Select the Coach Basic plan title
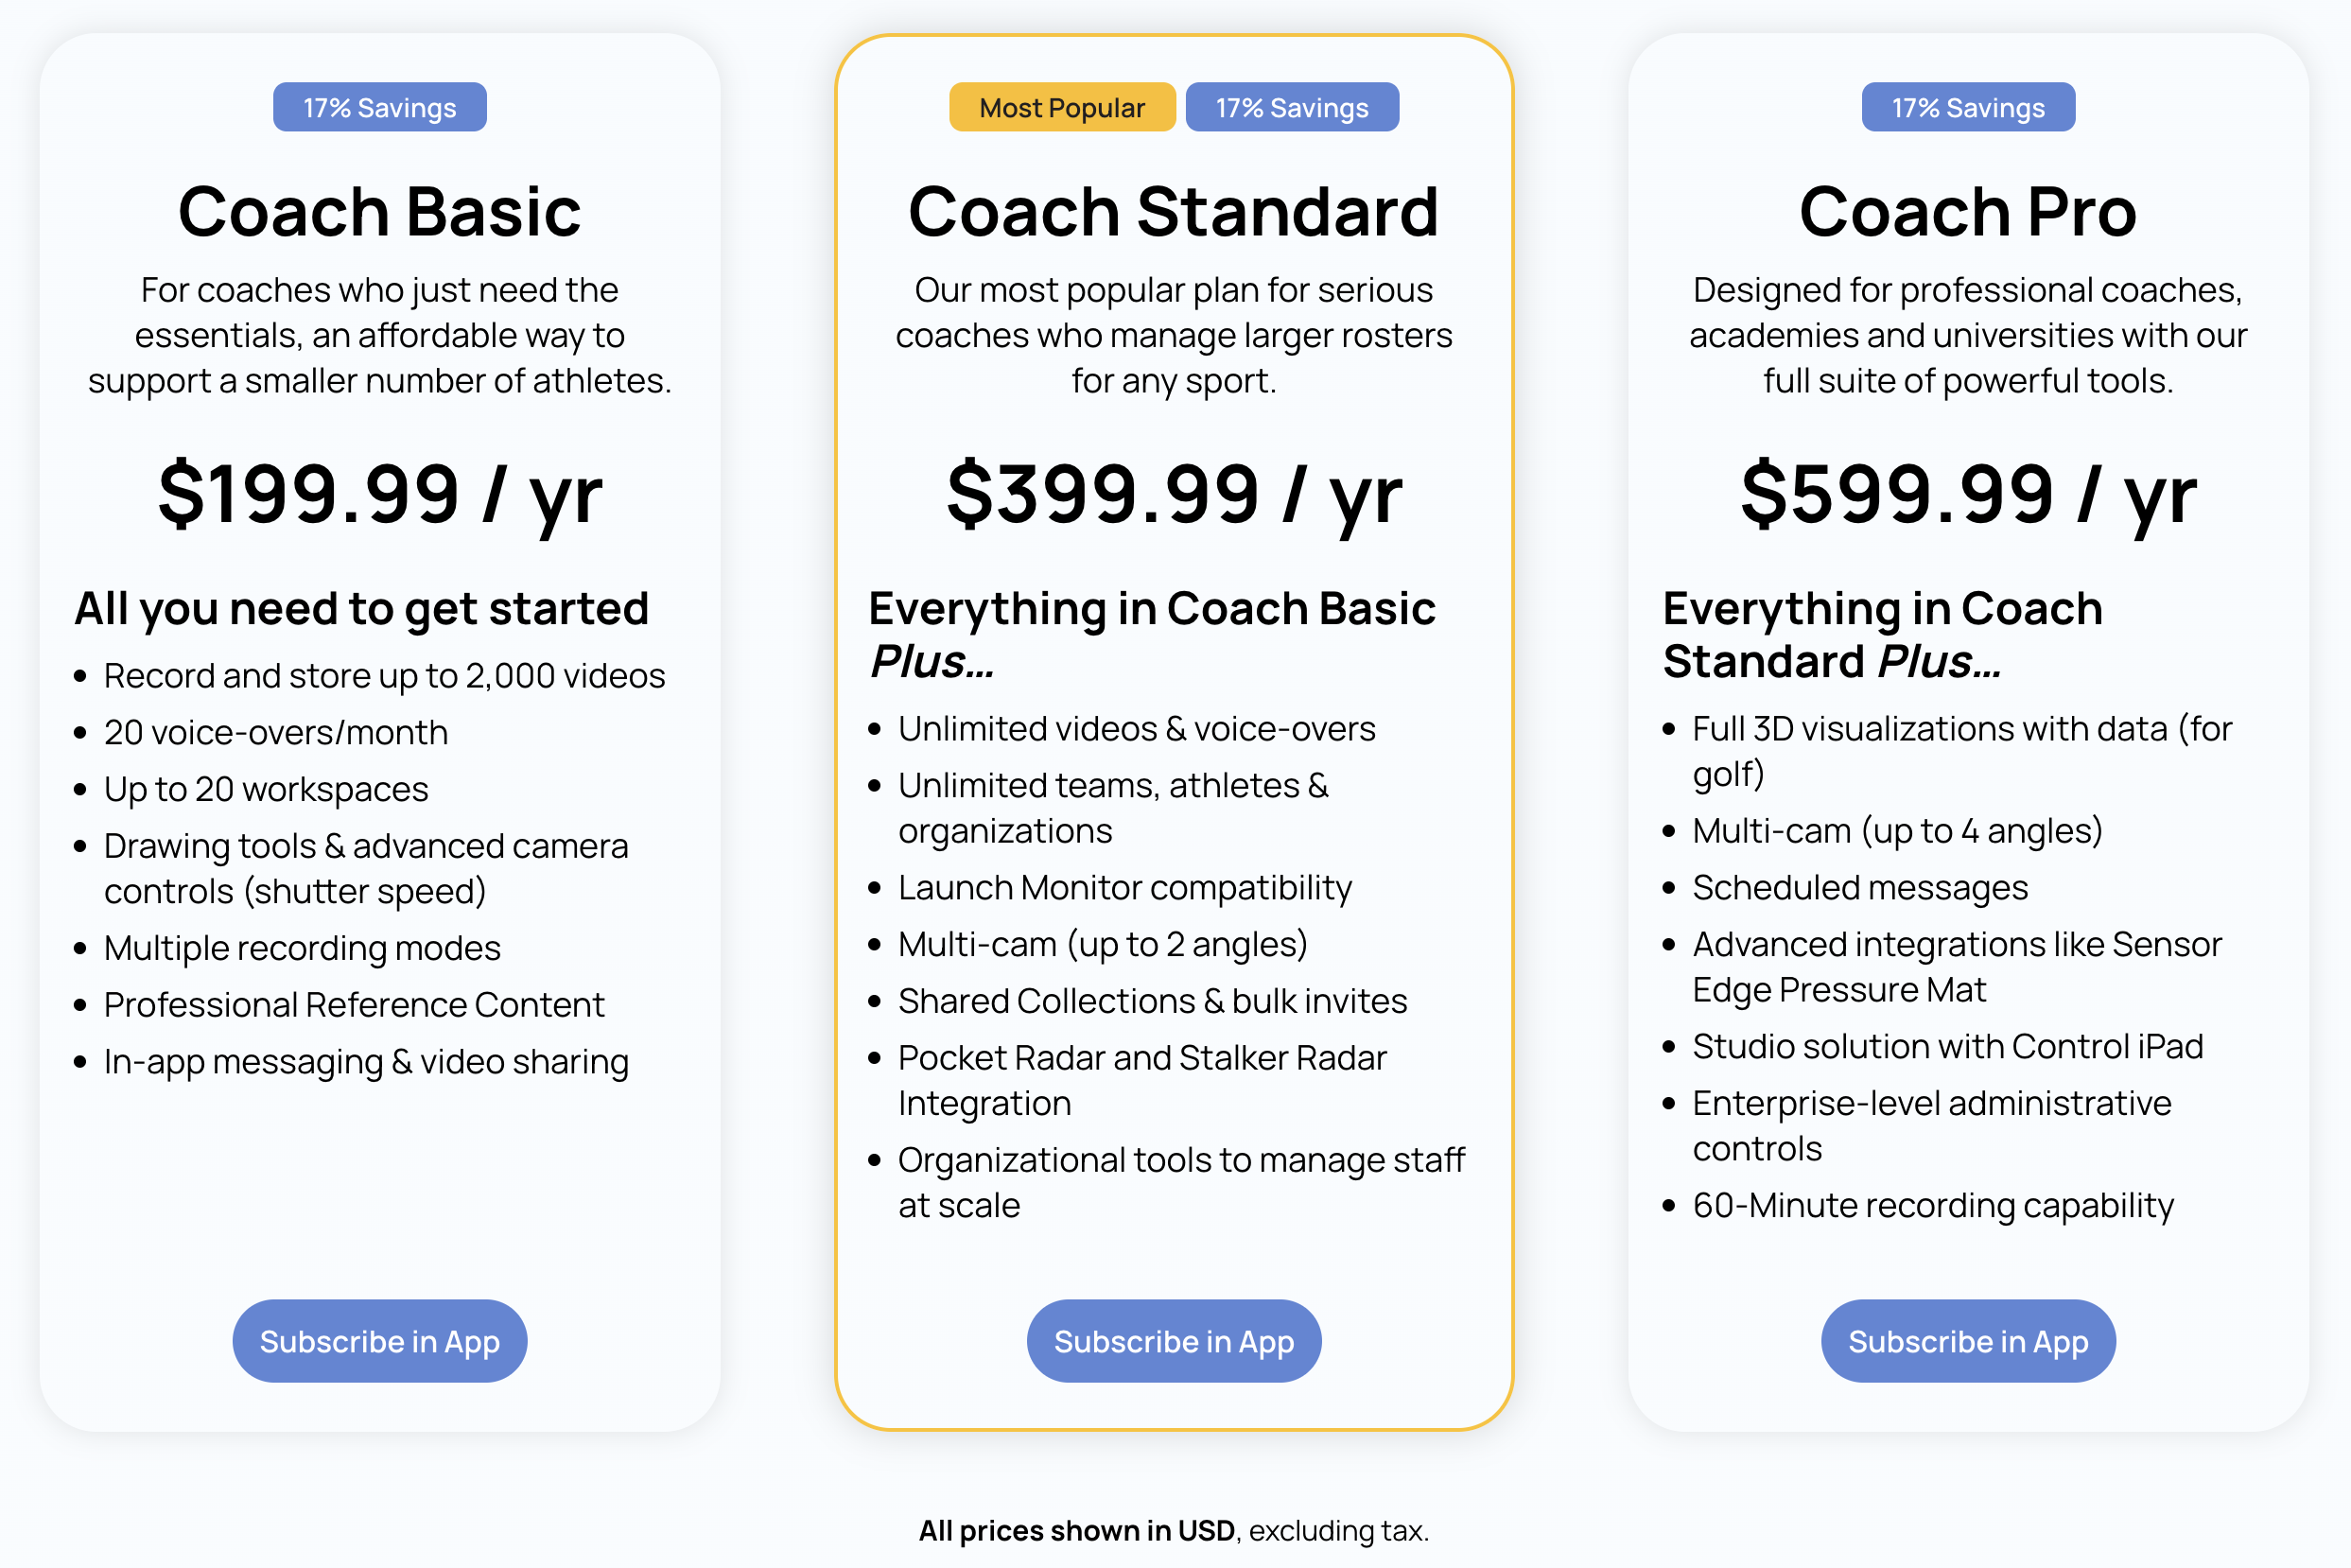 point(380,212)
